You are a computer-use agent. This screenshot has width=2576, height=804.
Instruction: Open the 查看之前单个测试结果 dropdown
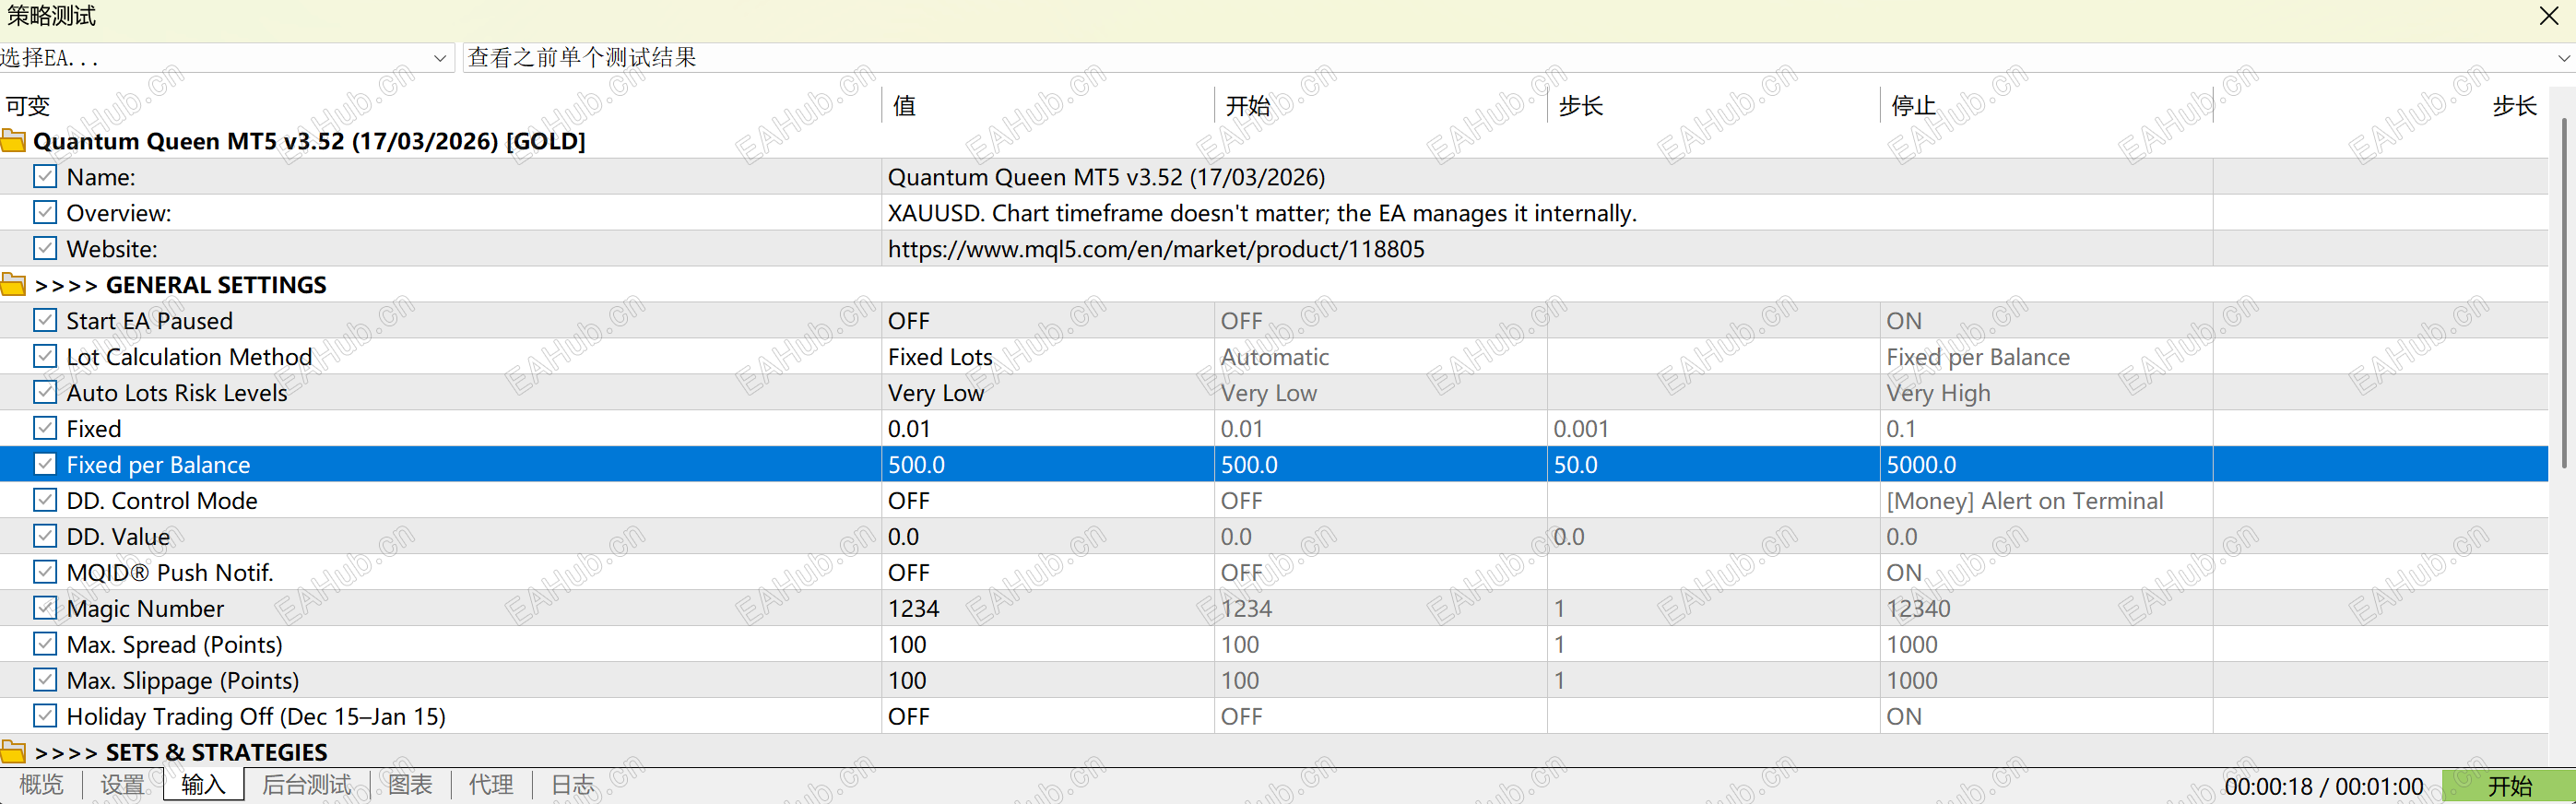tap(1519, 58)
